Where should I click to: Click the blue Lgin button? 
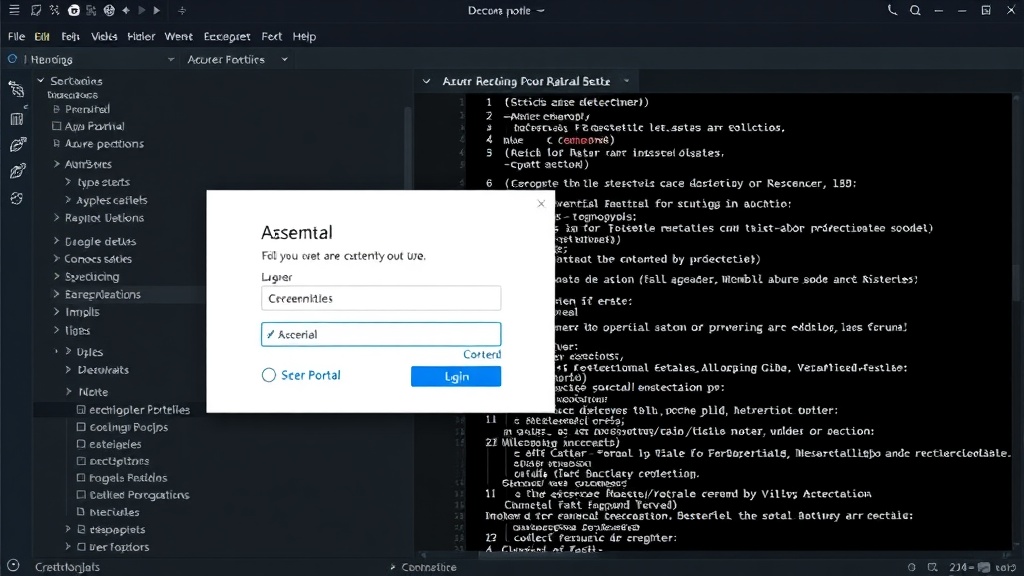[456, 376]
